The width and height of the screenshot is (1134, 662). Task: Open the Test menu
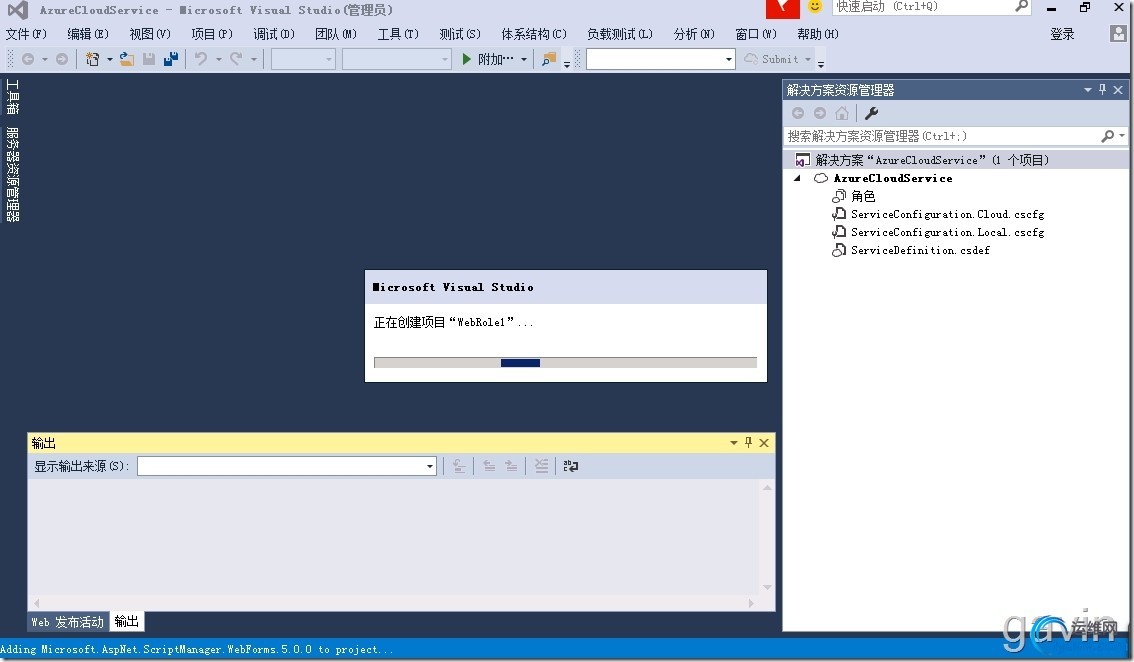[x=460, y=34]
